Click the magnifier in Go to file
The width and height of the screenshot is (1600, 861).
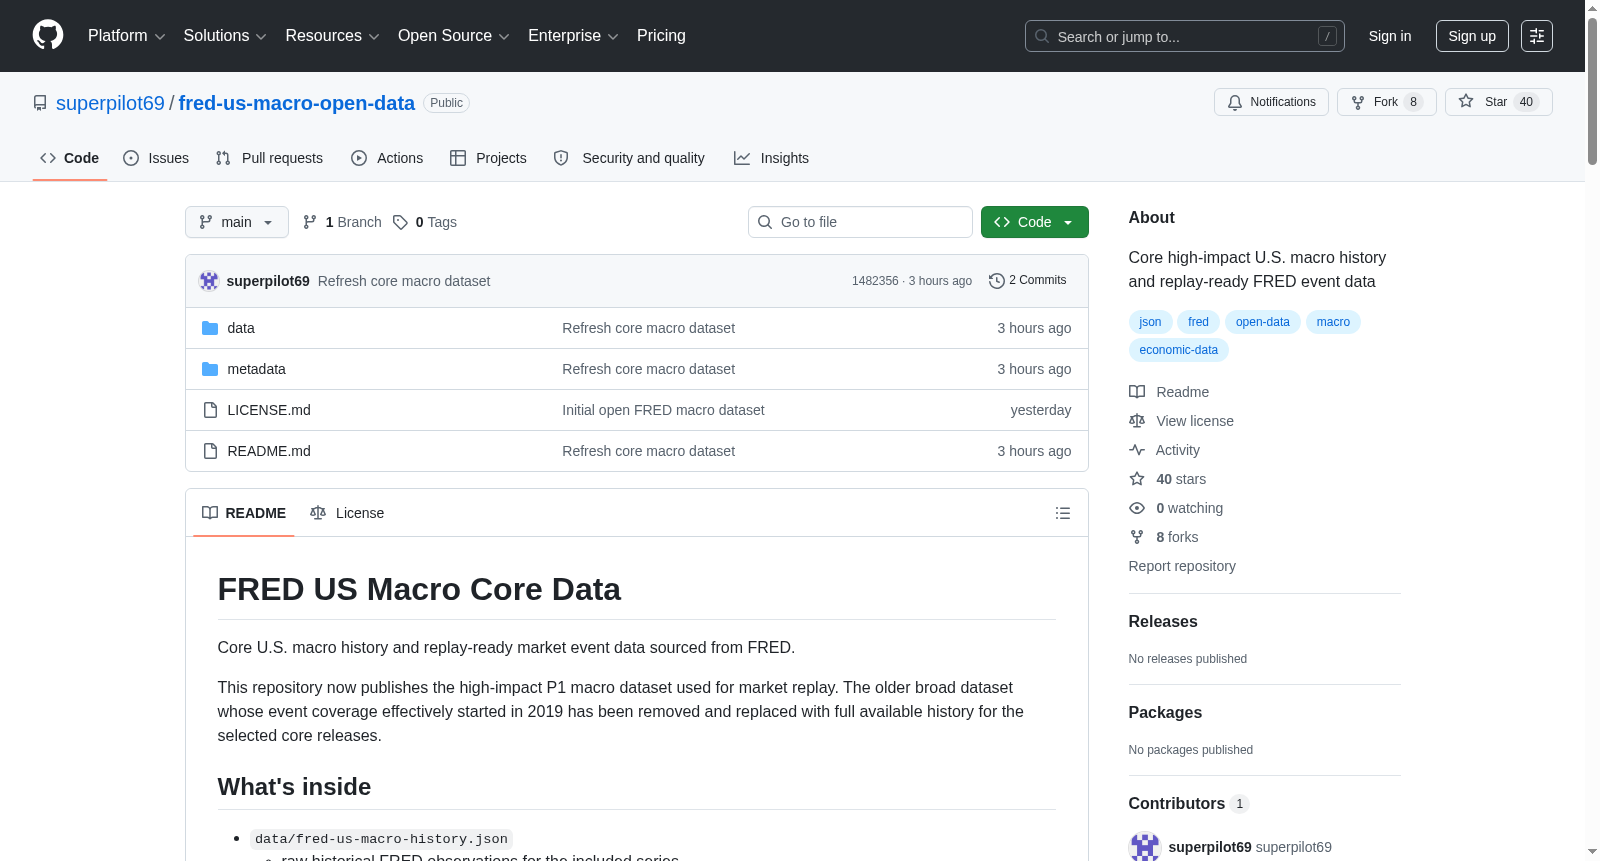(x=765, y=222)
